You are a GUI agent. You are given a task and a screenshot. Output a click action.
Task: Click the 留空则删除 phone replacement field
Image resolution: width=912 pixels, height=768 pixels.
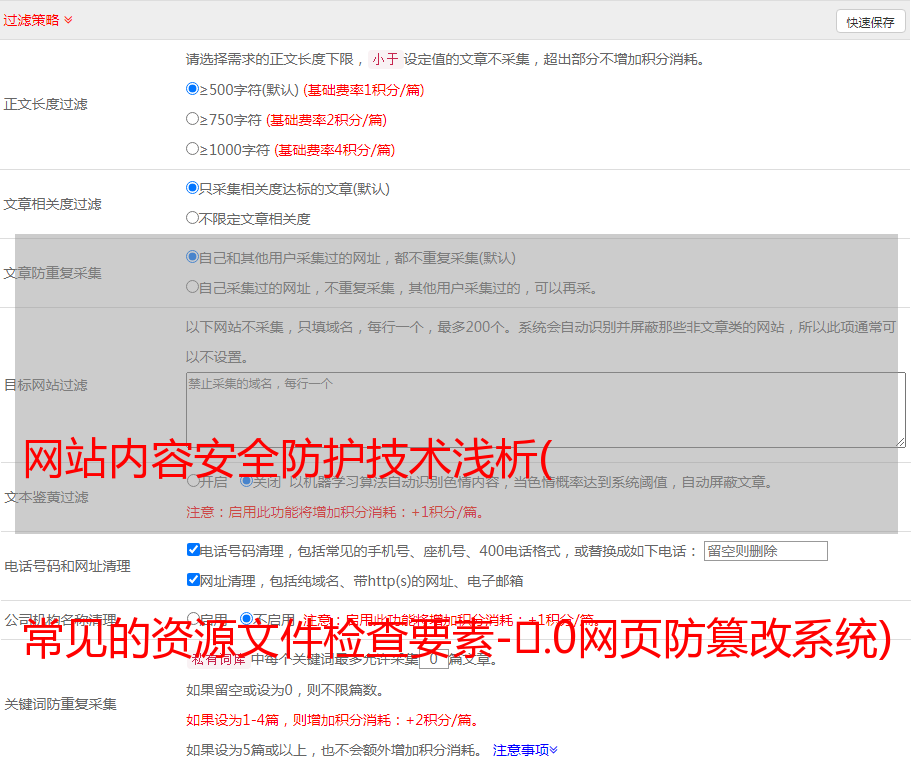765,551
